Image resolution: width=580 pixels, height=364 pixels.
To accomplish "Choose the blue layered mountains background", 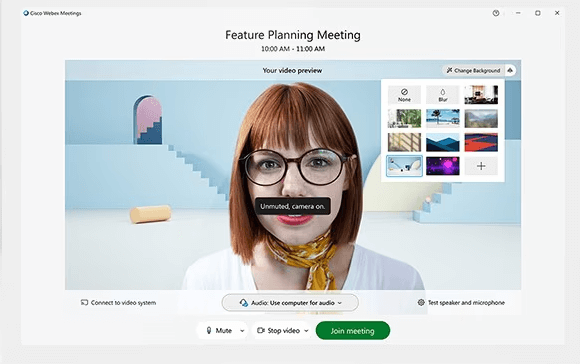I will click(443, 142).
